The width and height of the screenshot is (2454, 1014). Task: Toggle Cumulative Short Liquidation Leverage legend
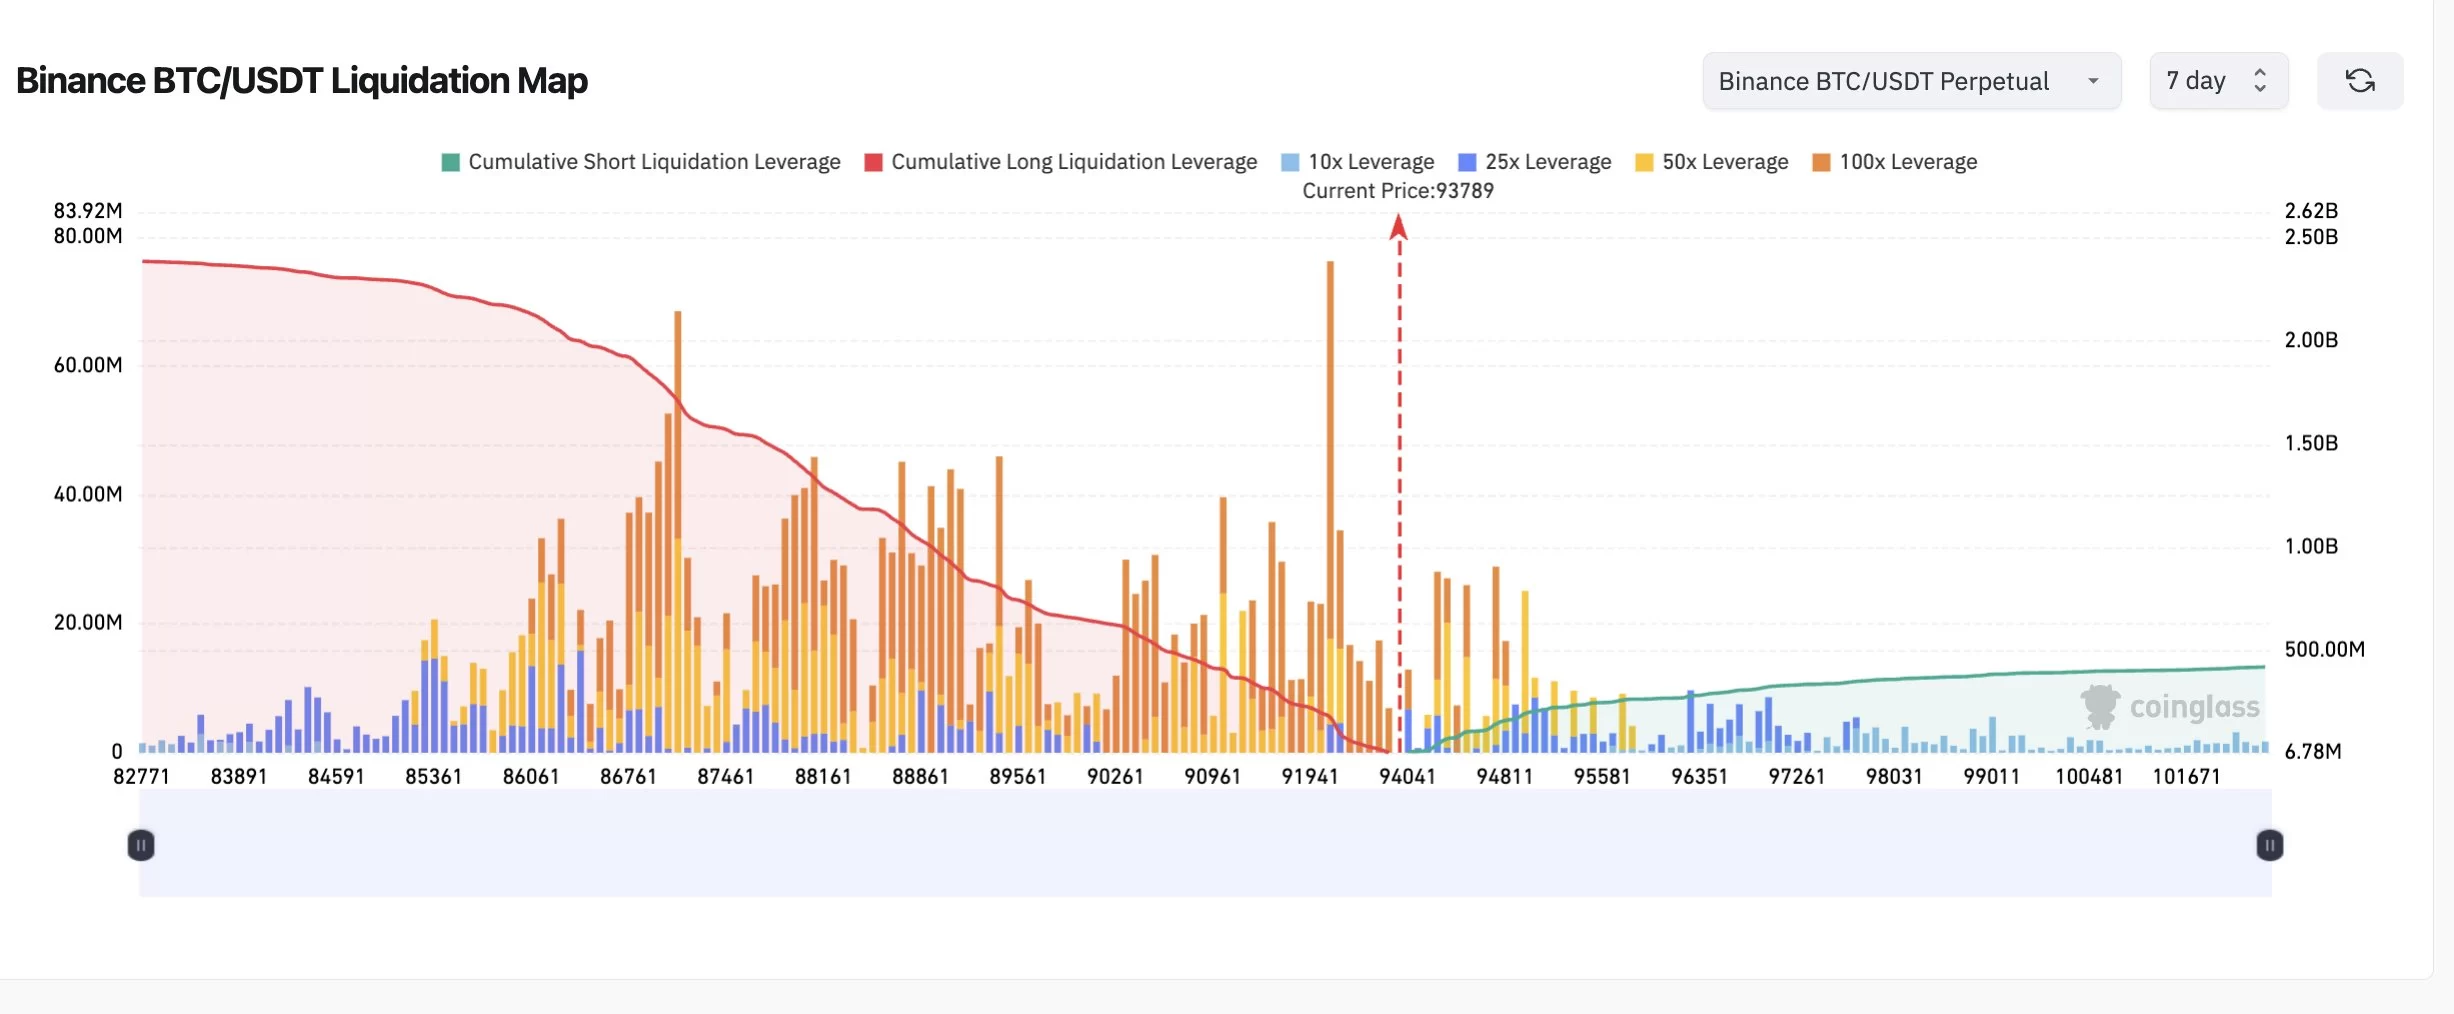pos(654,162)
